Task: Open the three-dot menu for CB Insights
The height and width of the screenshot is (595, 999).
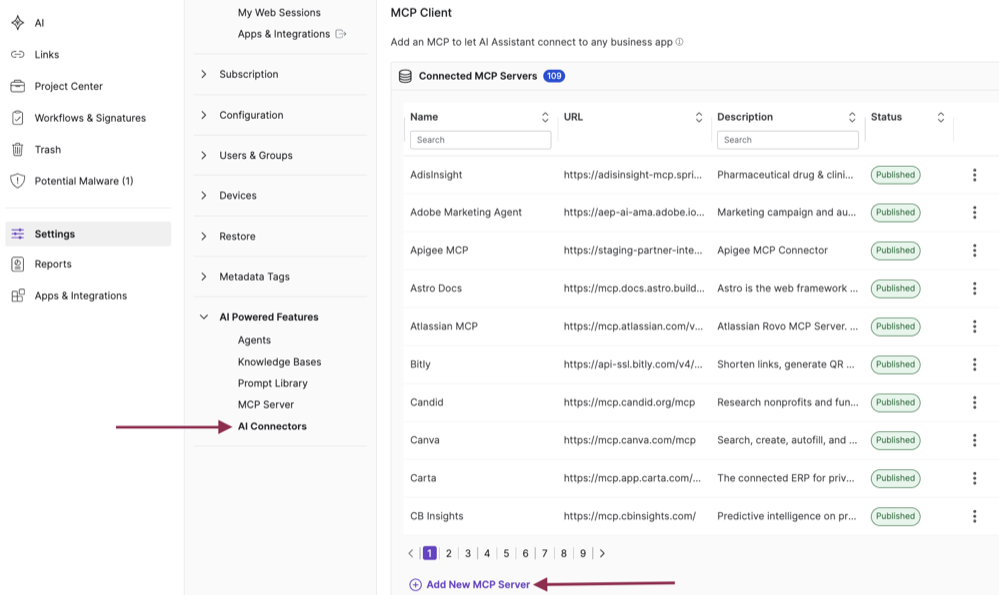Action: tap(974, 516)
